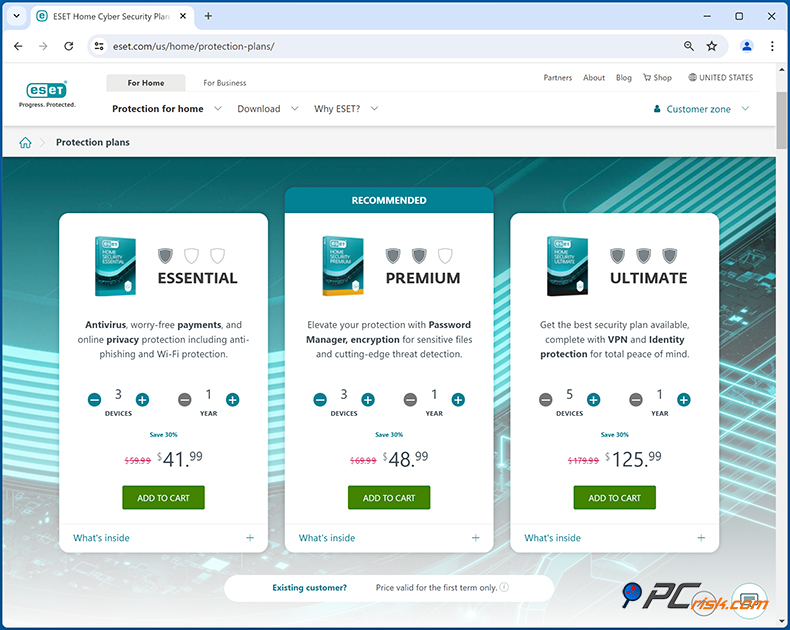Open Chrome three-dot menu
This screenshot has height=630, width=790.
pos(772,46)
